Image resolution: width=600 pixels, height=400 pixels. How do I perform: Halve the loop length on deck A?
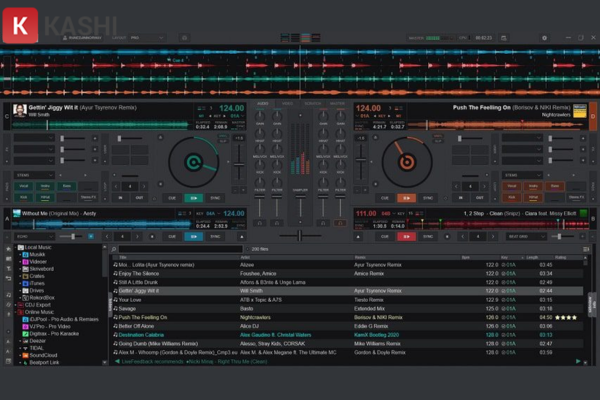tap(108, 237)
